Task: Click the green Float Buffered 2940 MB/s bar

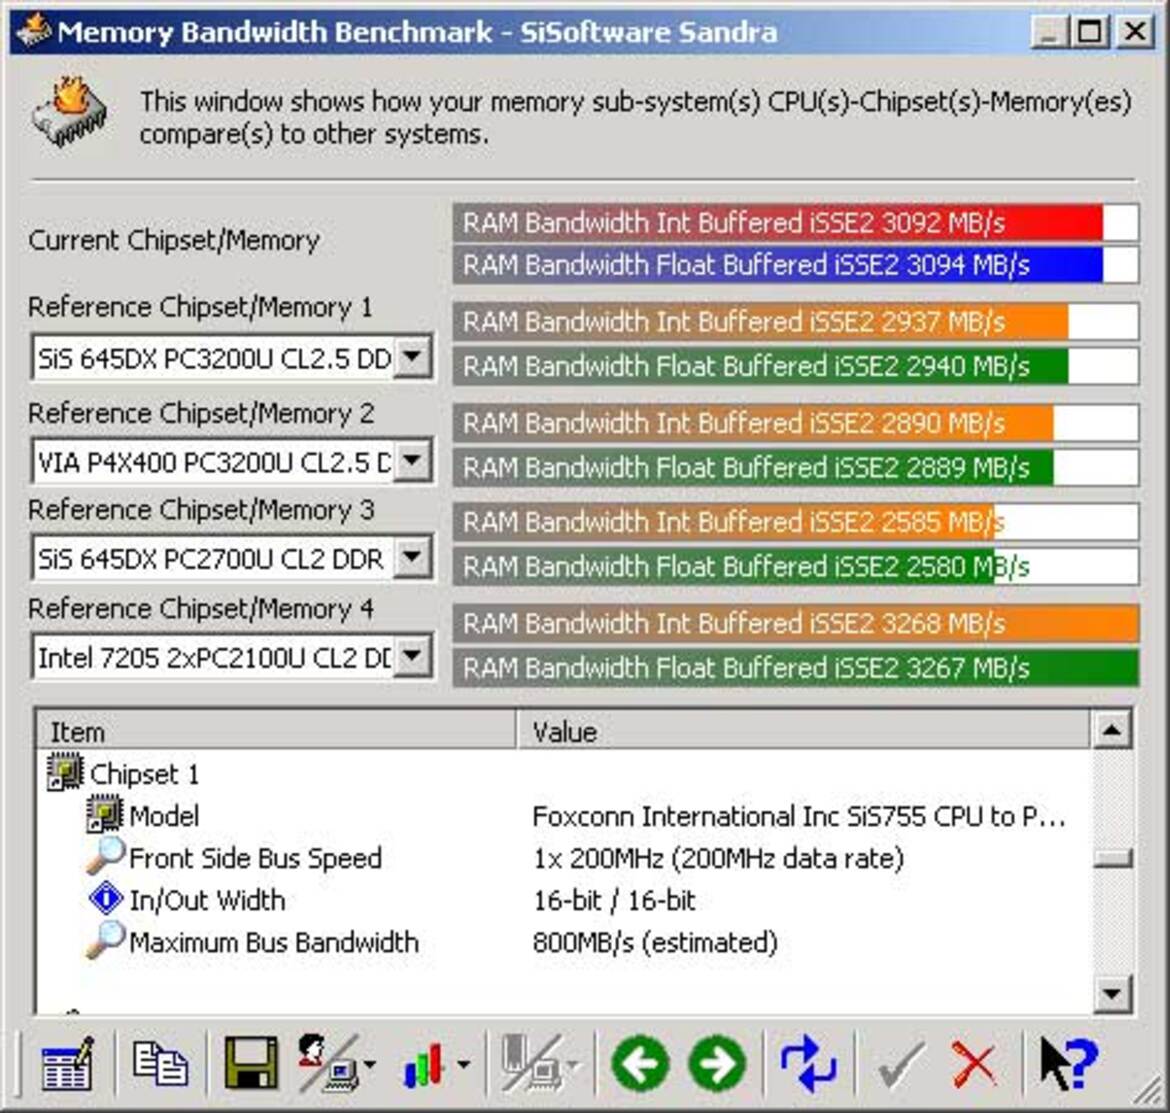Action: [x=795, y=366]
